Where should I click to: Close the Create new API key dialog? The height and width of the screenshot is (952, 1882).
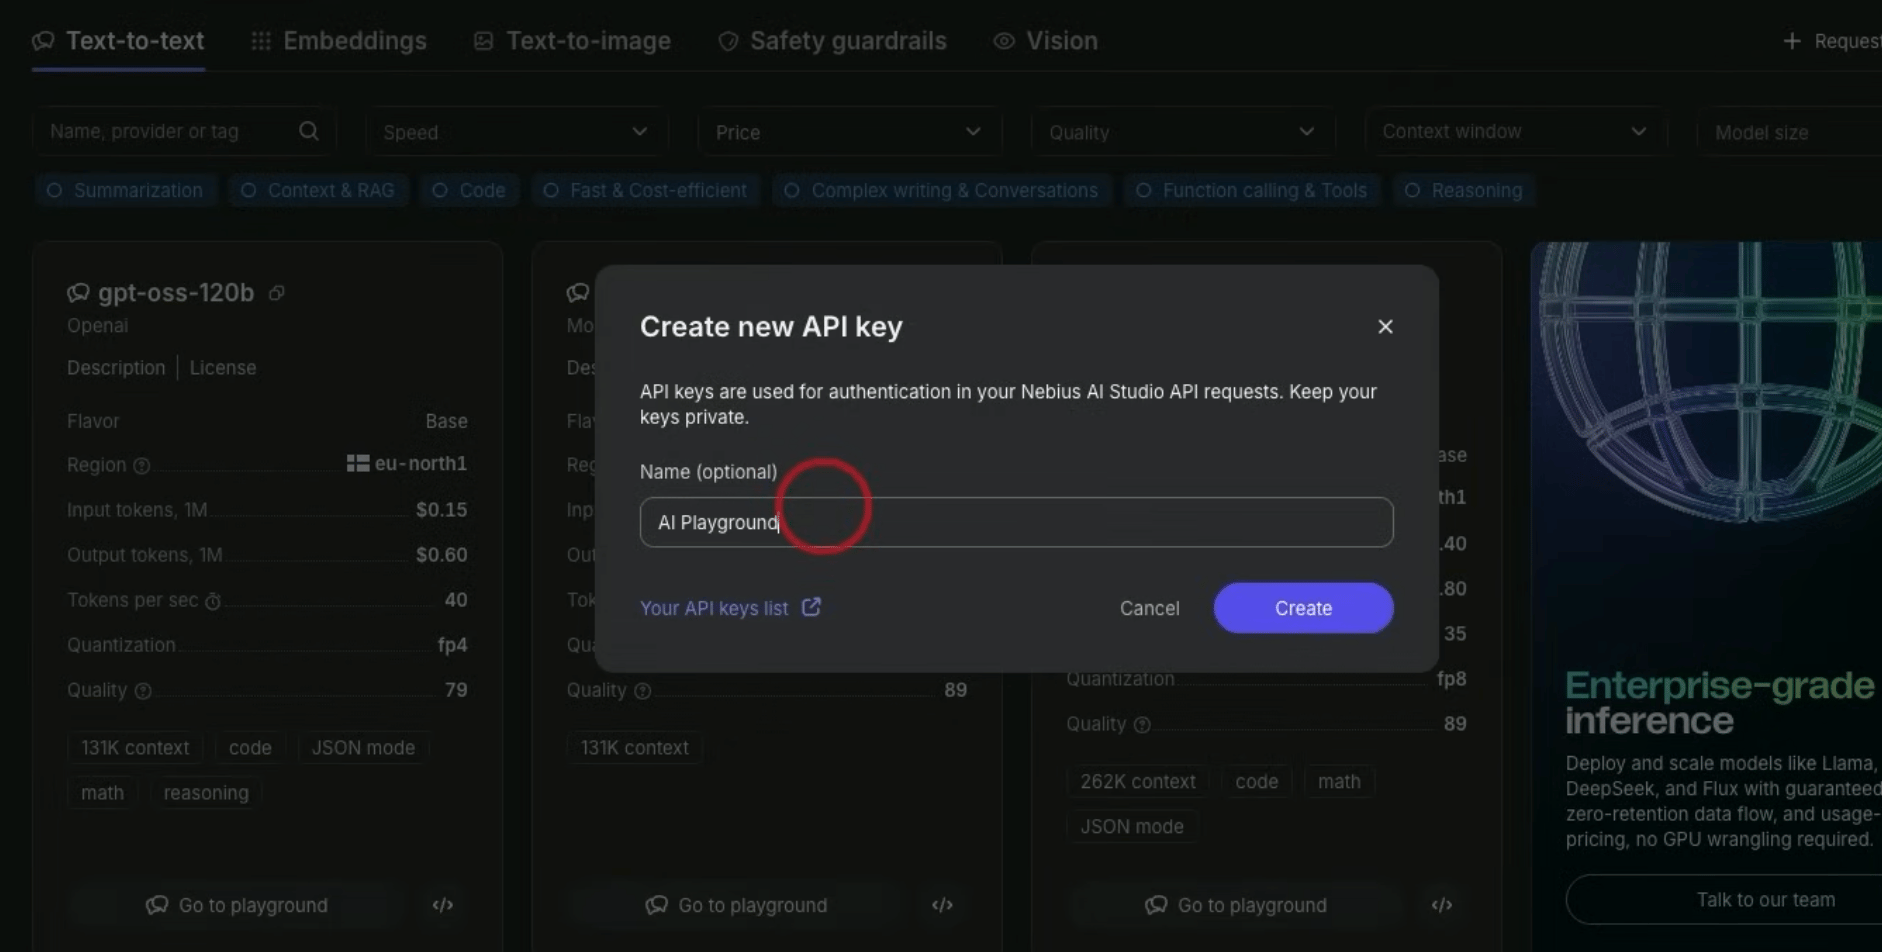pyautogui.click(x=1385, y=327)
